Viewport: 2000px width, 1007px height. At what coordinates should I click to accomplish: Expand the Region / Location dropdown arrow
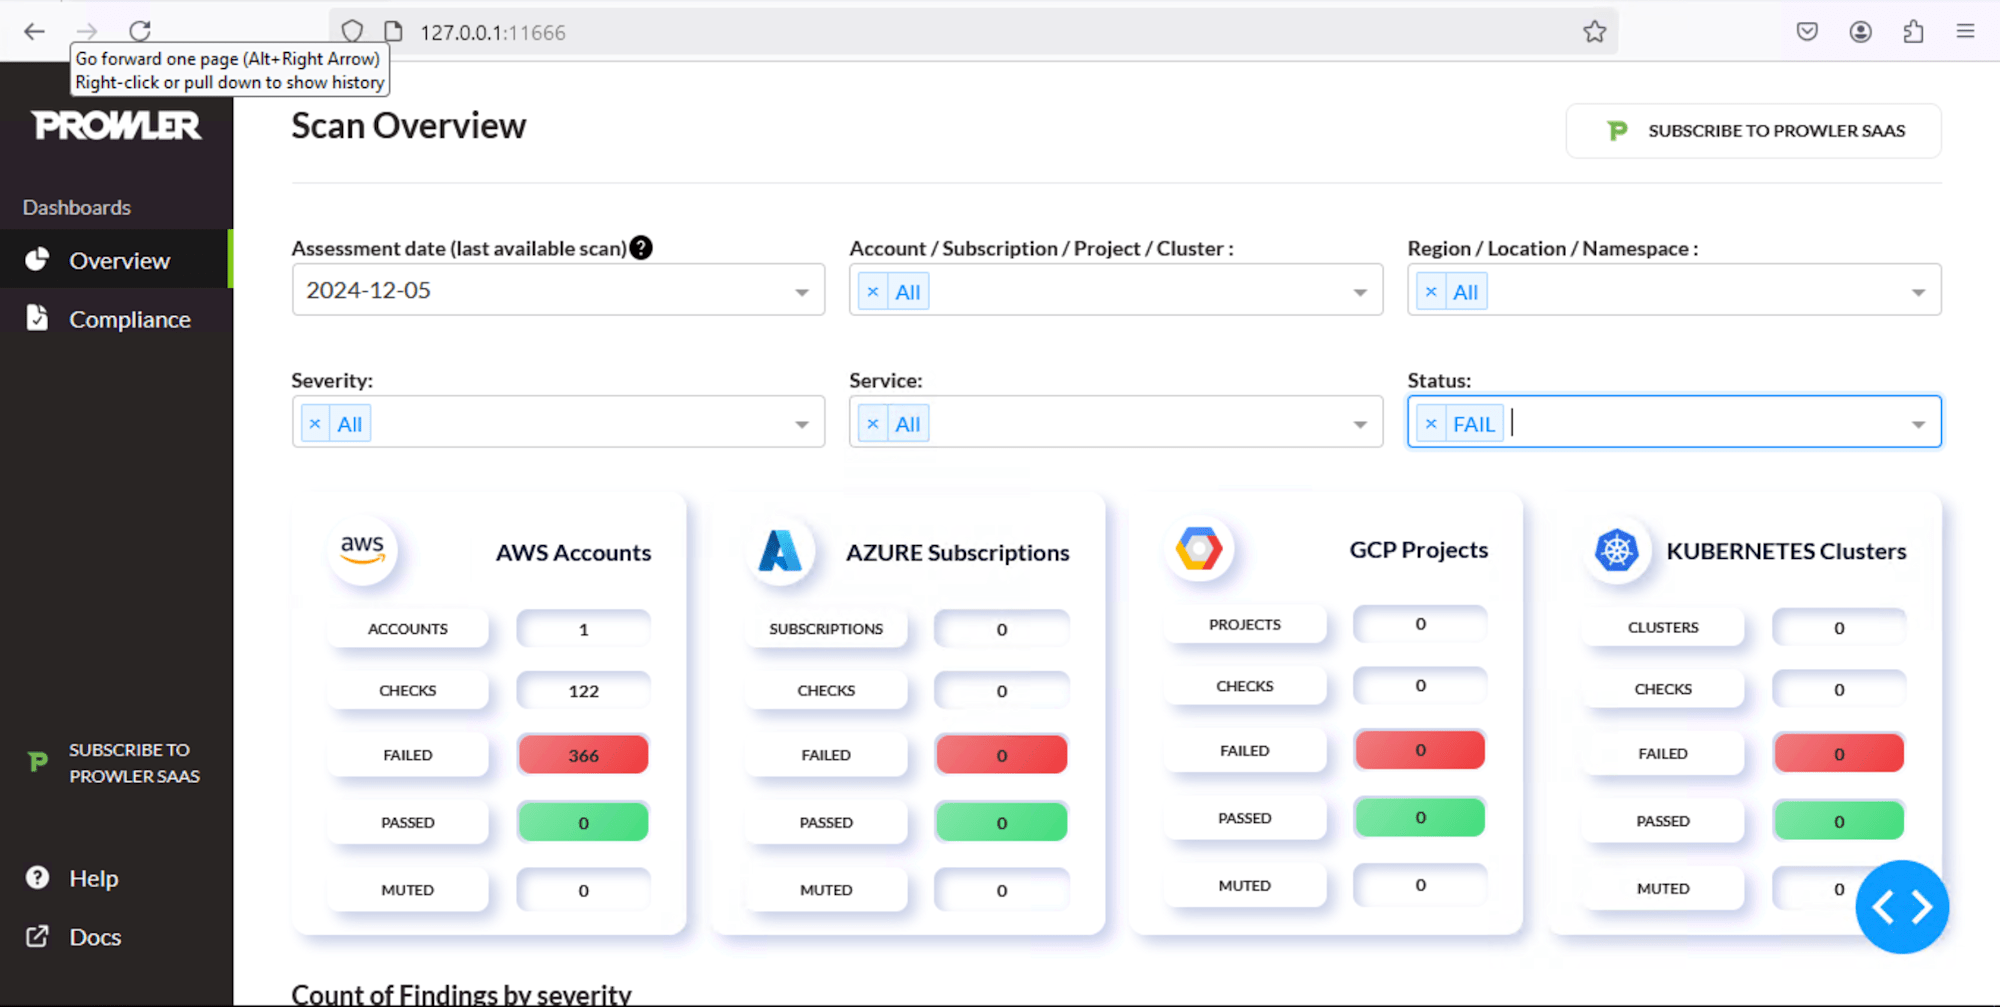pyautogui.click(x=1918, y=292)
